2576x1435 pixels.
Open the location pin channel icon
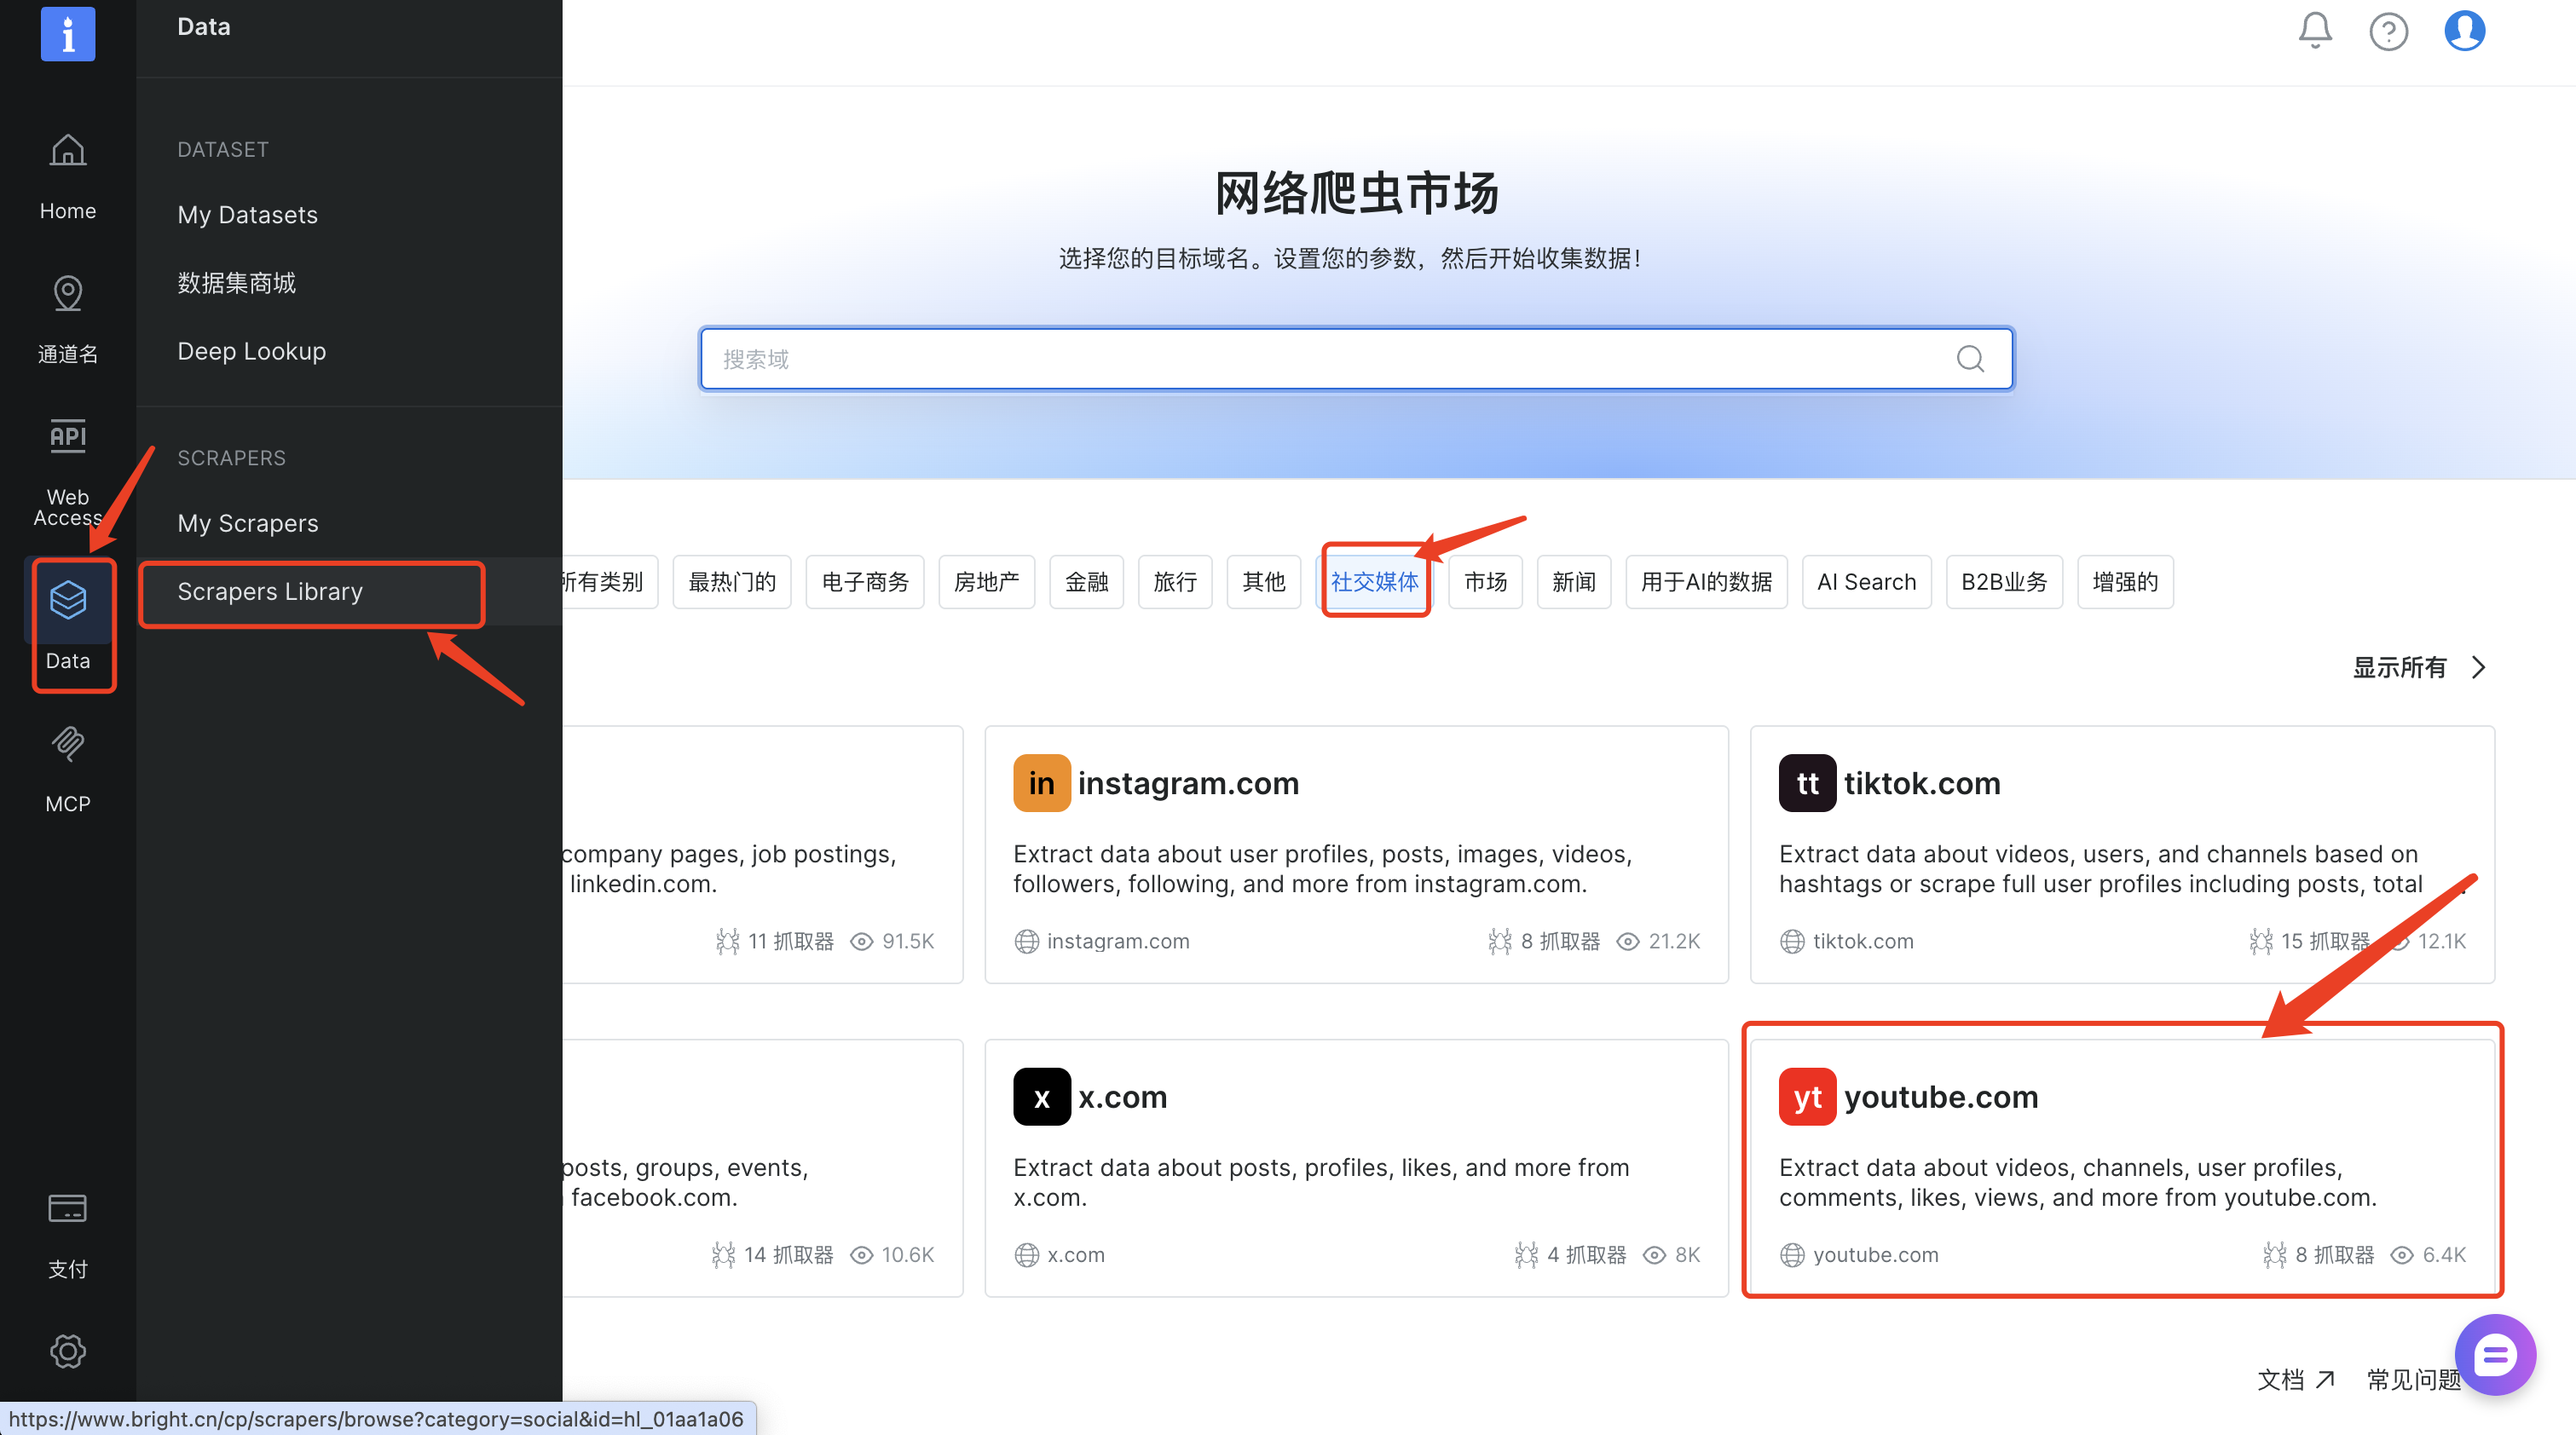tap(68, 293)
